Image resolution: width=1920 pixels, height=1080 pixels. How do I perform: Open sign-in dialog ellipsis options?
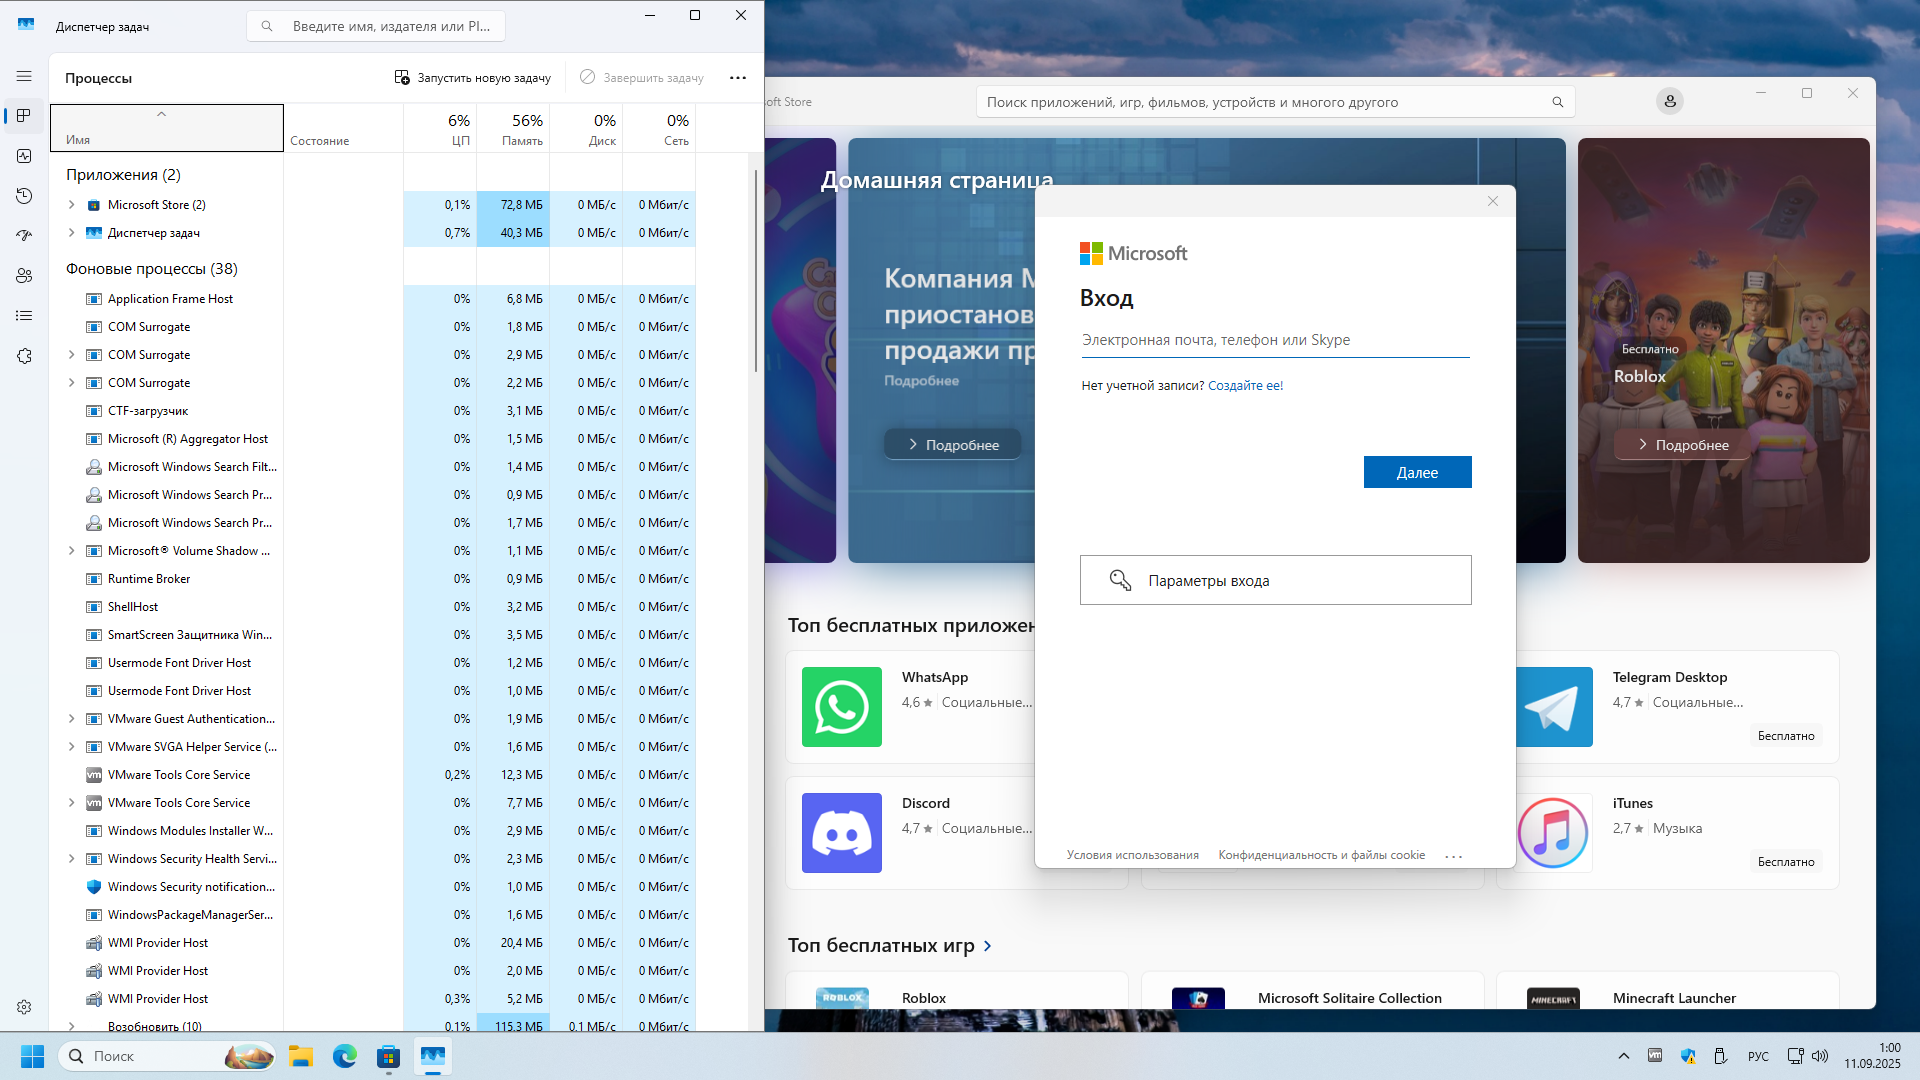[x=1454, y=856]
